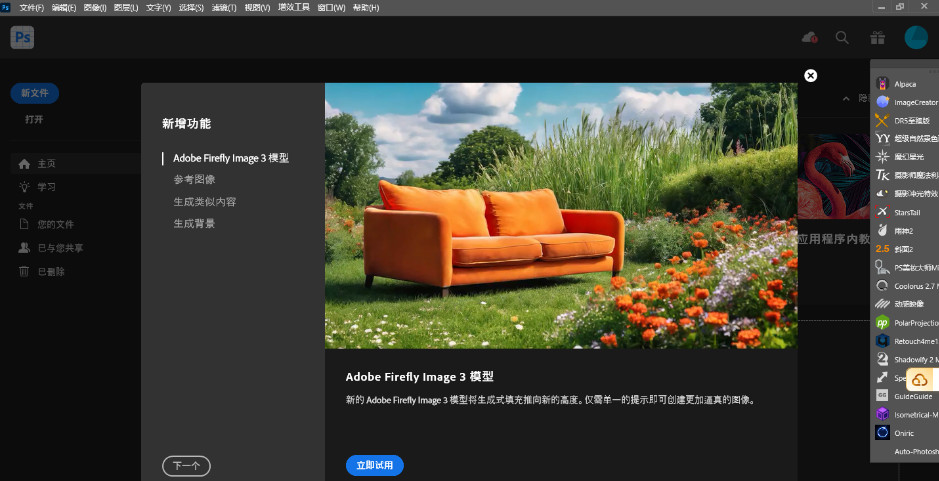Click the 2.5 orange plugin icon

[x=882, y=249]
